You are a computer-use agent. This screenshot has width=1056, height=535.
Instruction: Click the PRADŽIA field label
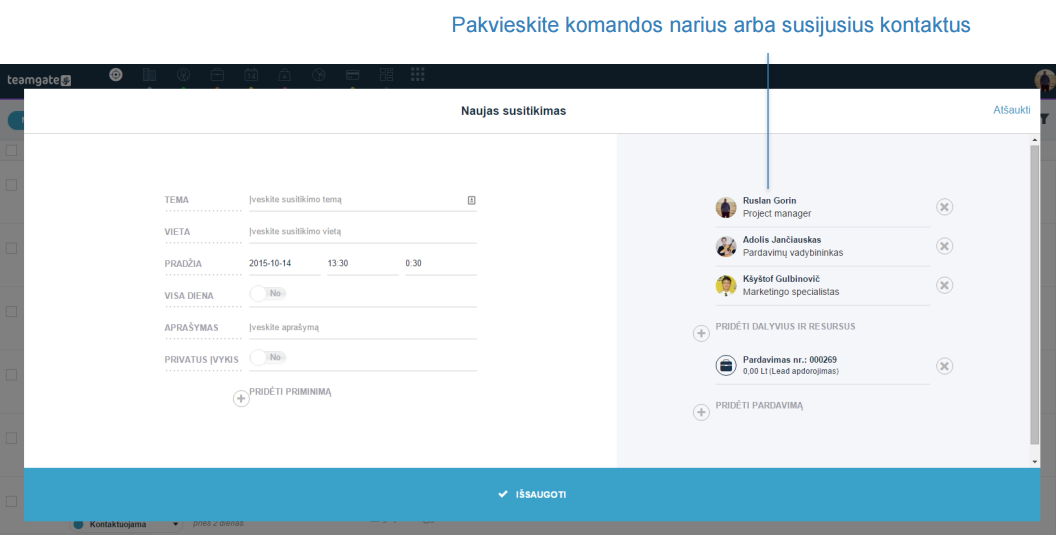(x=183, y=263)
